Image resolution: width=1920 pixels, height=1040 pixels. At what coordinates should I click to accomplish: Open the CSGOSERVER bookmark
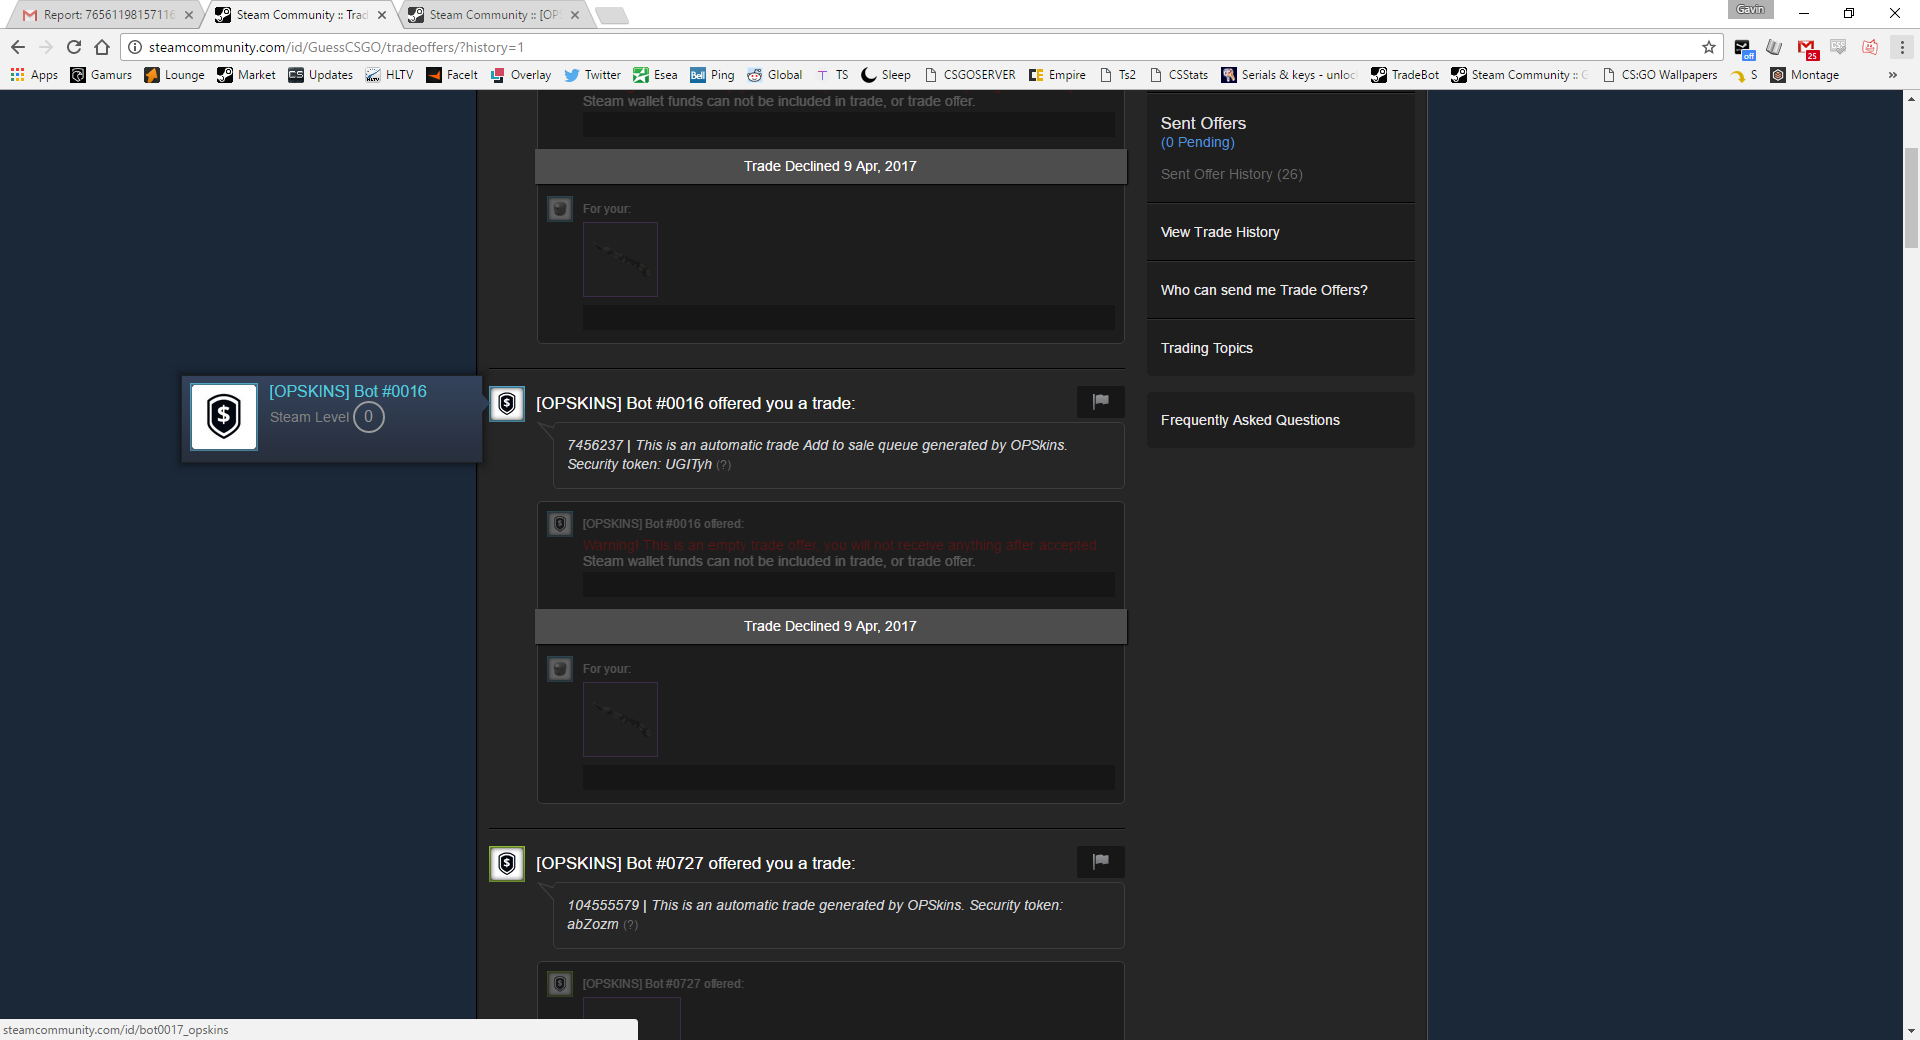point(969,75)
